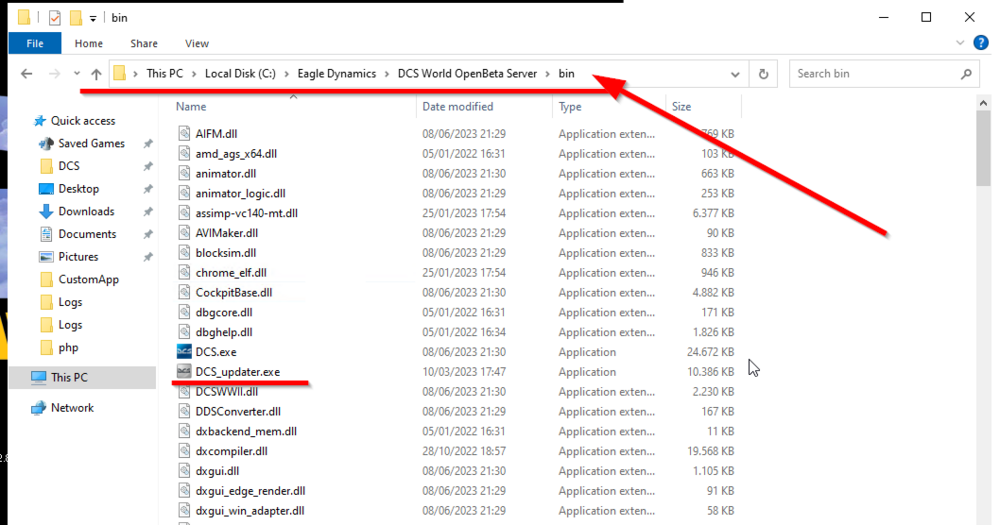Open the recent locations dropdown arrow
This screenshot has width=1000, height=525.
tap(77, 73)
